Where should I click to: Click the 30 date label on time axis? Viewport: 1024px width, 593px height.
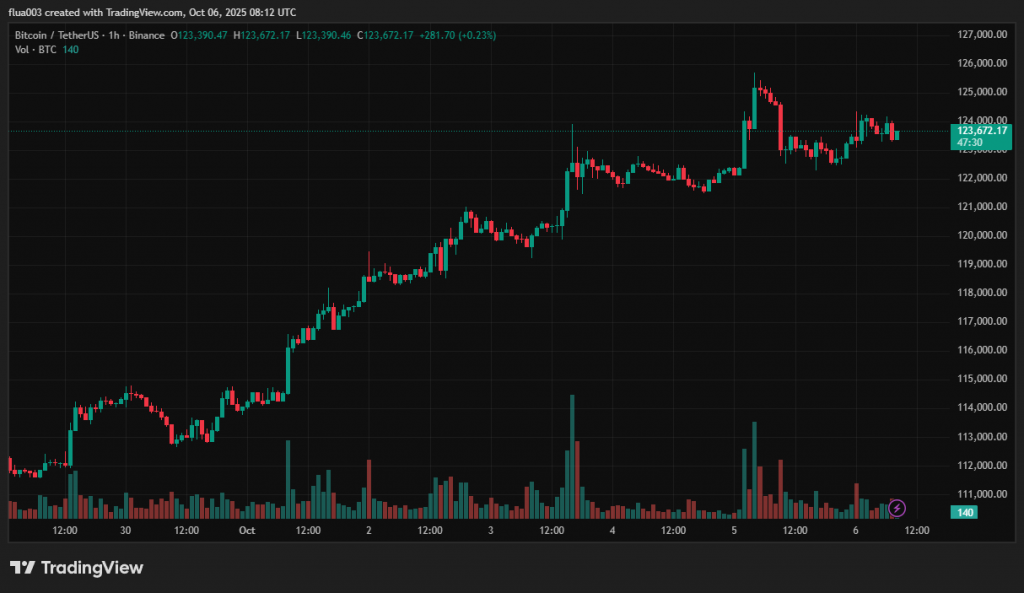pos(126,530)
